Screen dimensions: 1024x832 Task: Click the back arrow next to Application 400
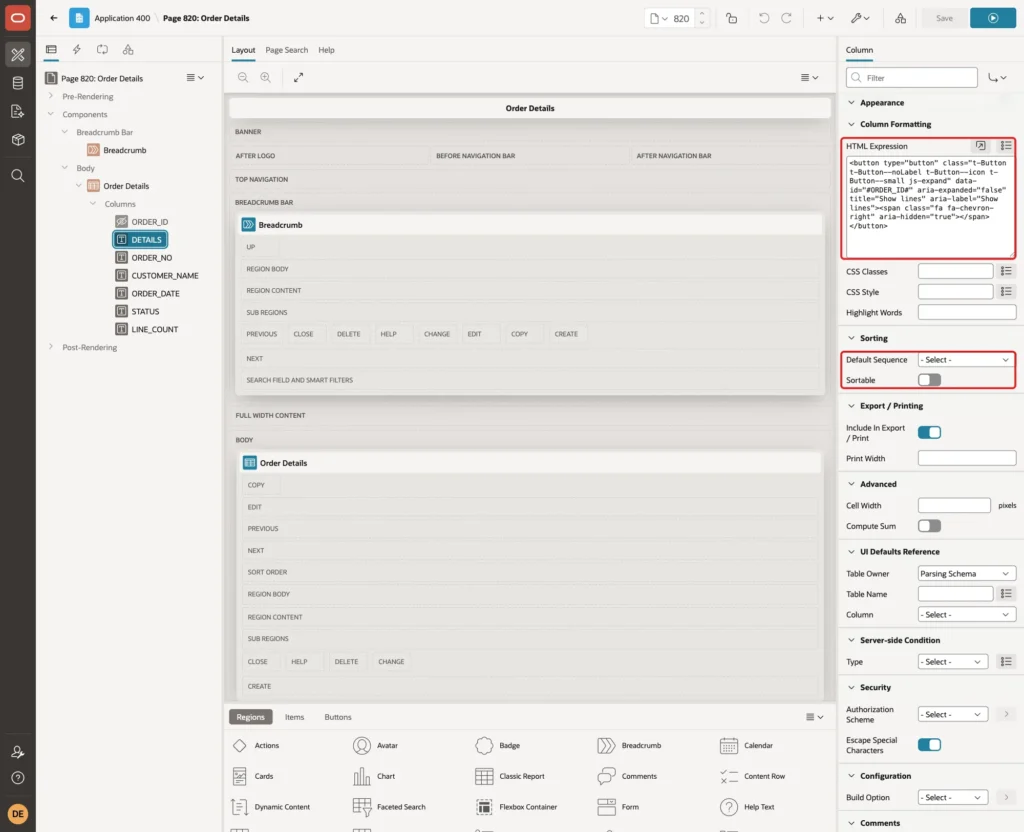click(54, 18)
